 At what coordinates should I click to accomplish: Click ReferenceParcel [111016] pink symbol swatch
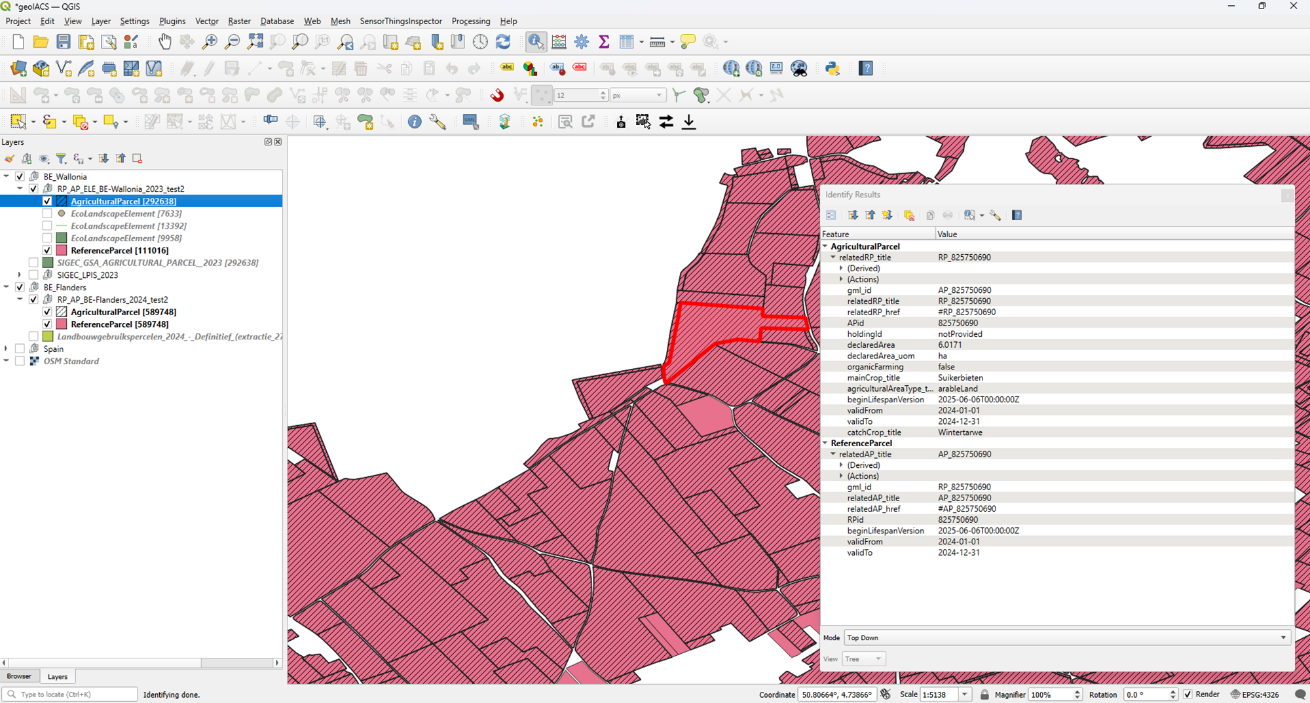click(61, 251)
